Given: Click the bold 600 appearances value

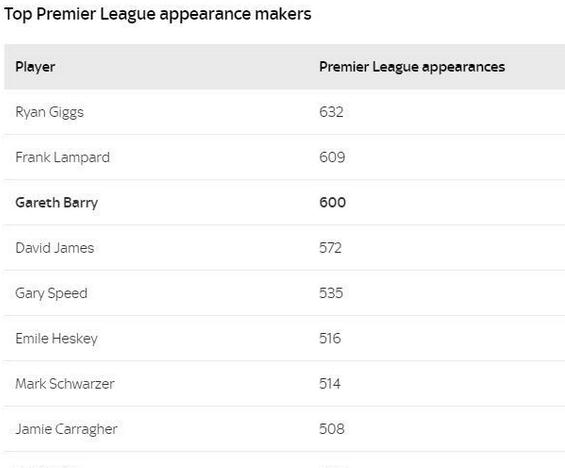Looking at the screenshot, I should point(332,202).
